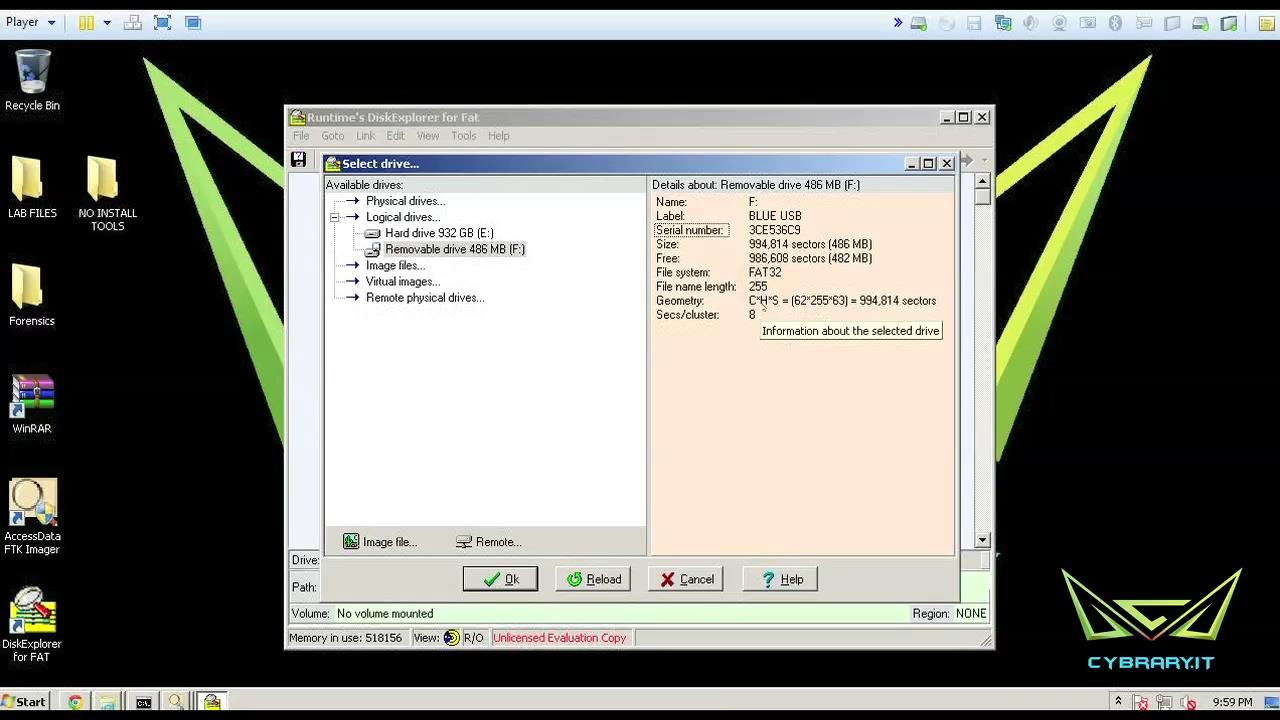Click the sound card device icon in Player toolbar
1280x720 pixels.
click(1031, 23)
